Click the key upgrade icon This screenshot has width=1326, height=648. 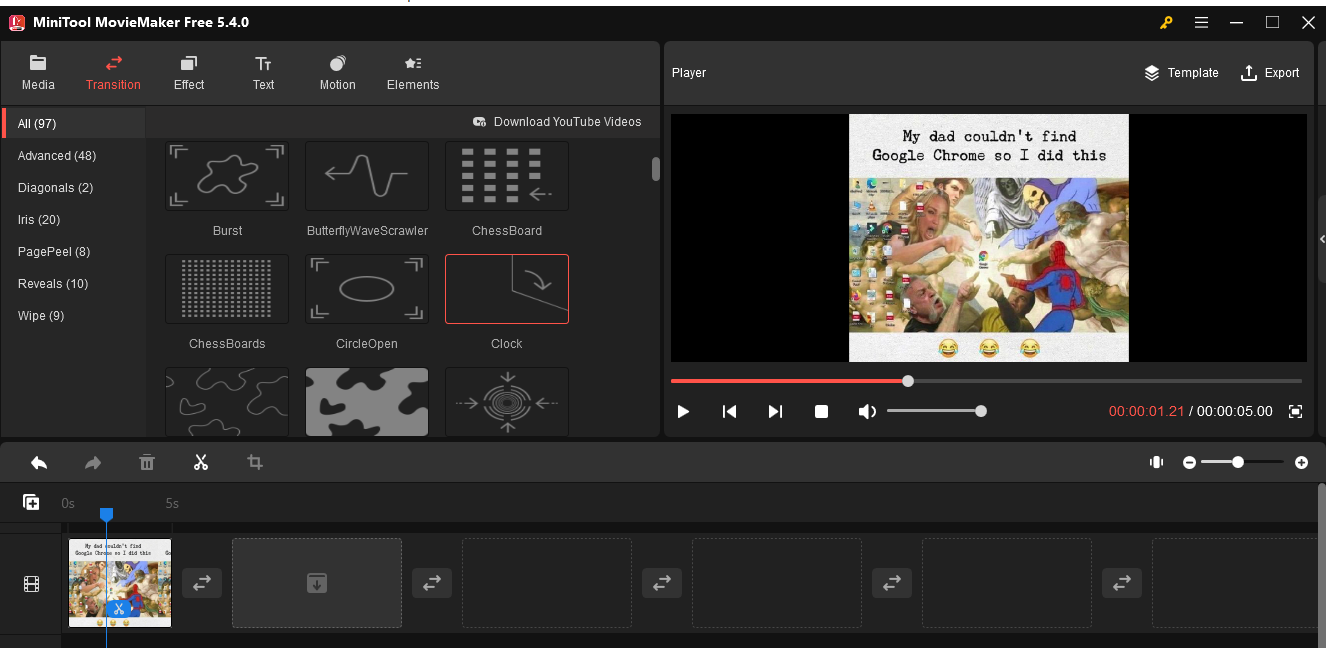[1166, 22]
